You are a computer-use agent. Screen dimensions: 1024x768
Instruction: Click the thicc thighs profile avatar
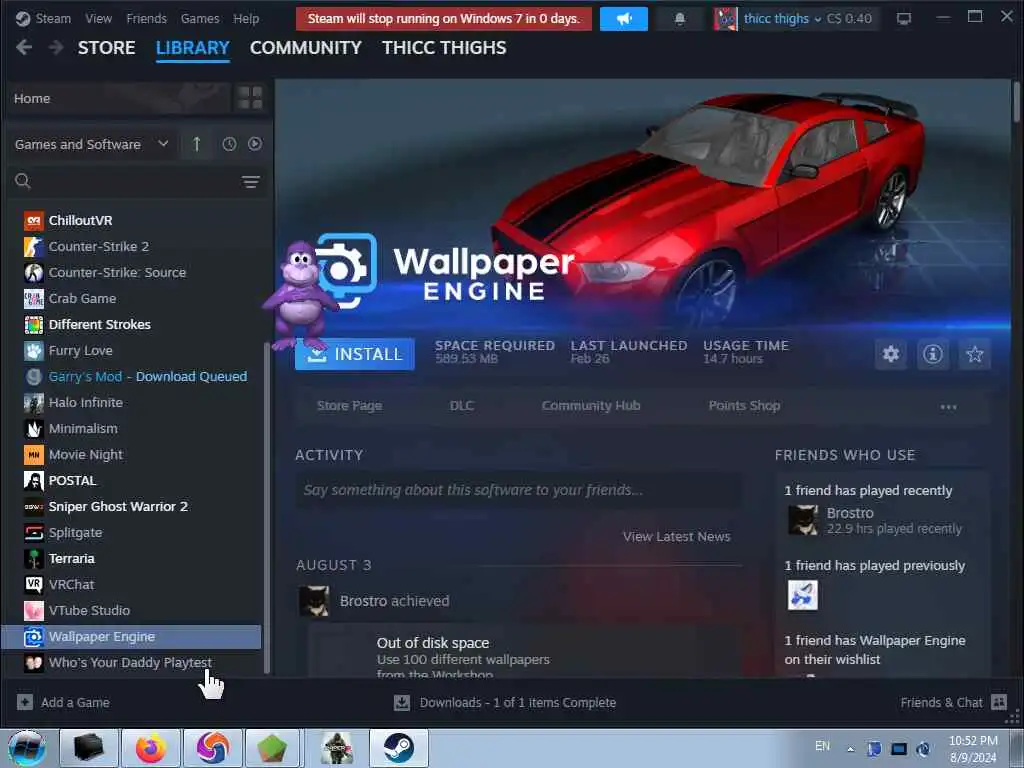tap(726, 19)
